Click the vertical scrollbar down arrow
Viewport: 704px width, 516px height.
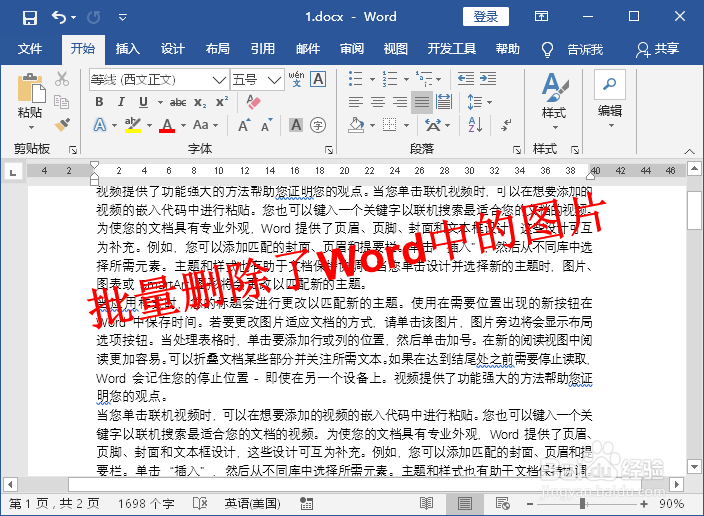[695, 467]
